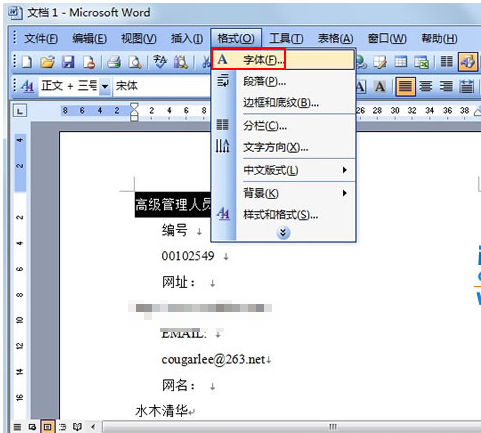Click the font name box showing 宋体
This screenshot has height=433, width=481.
pyautogui.click(x=162, y=86)
